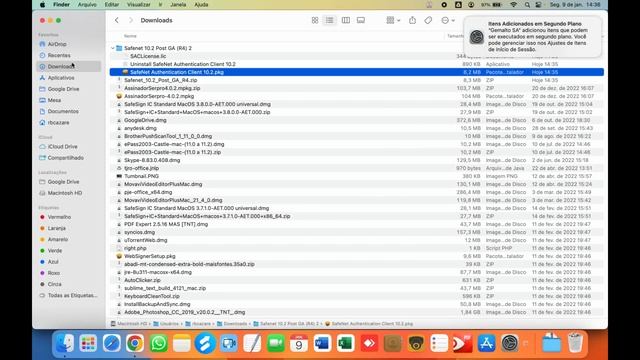Select the Vermelho tag
The height and width of the screenshot is (360, 640).
click(59, 217)
